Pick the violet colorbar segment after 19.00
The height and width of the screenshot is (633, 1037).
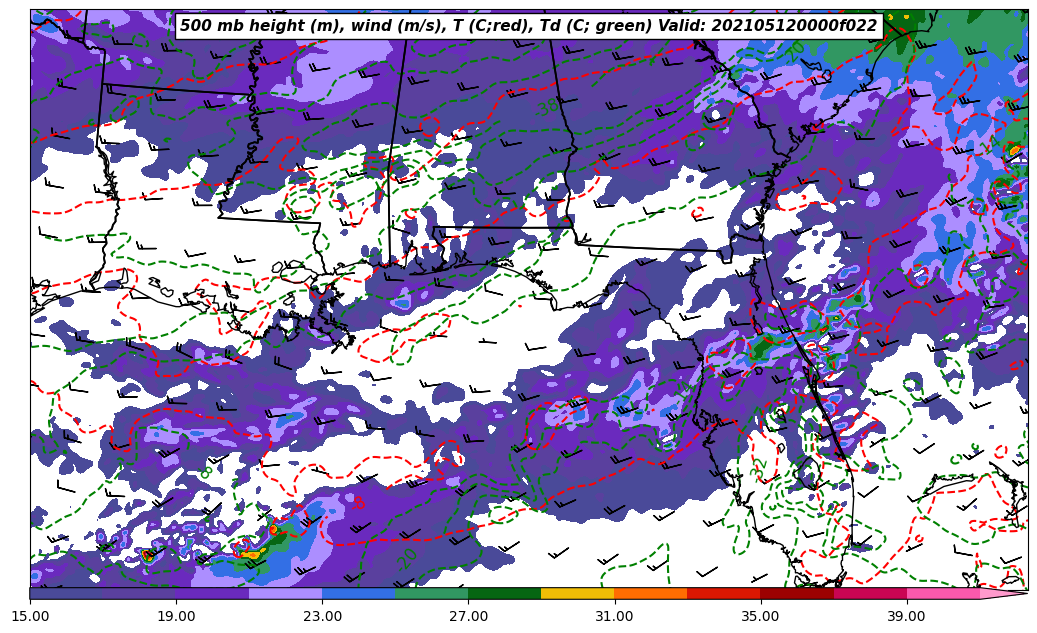tap(212, 593)
